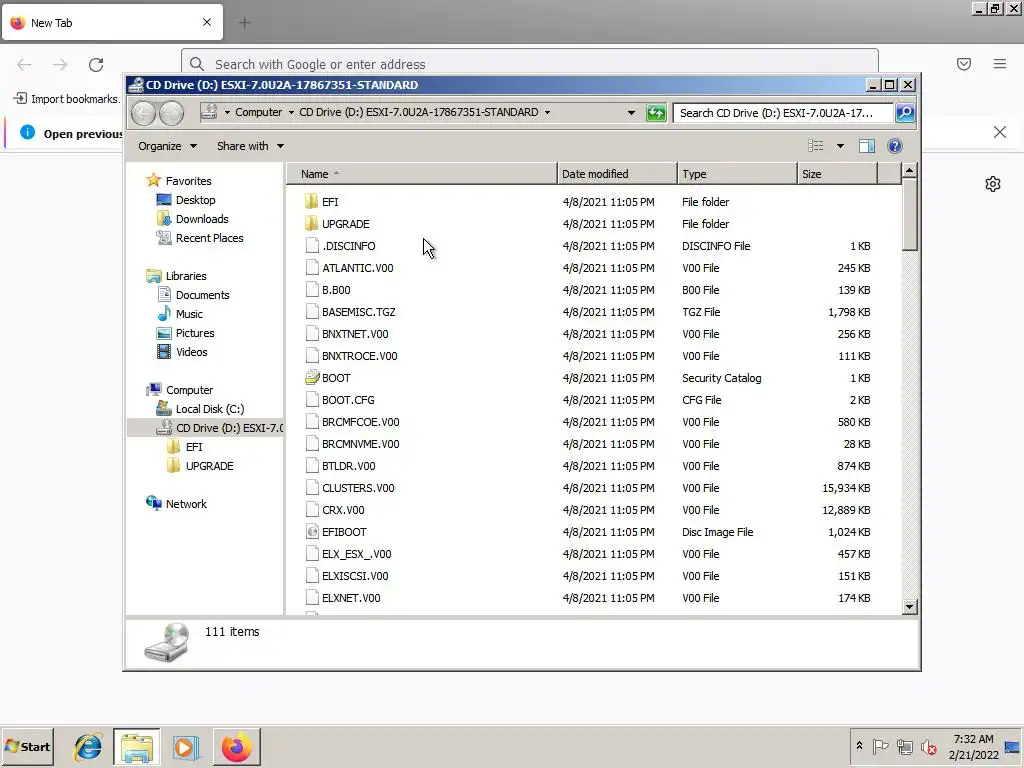Open the view options dropdown arrow
This screenshot has width=1024, height=768.
(840, 146)
